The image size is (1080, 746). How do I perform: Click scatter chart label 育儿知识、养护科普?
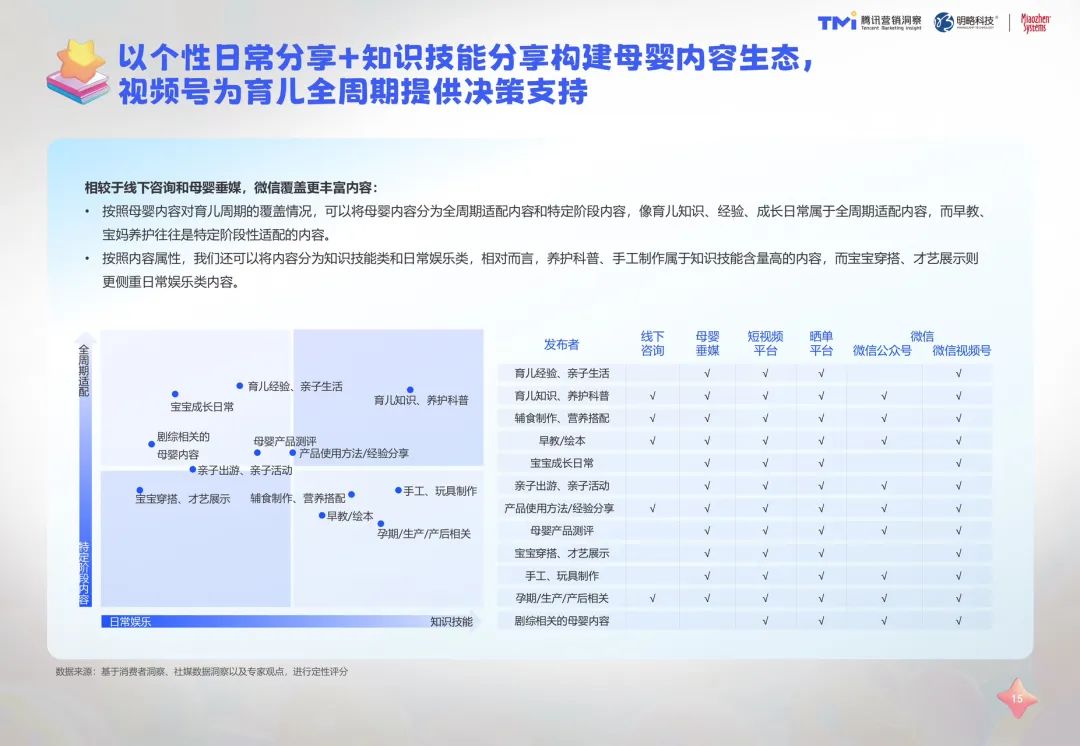(421, 400)
